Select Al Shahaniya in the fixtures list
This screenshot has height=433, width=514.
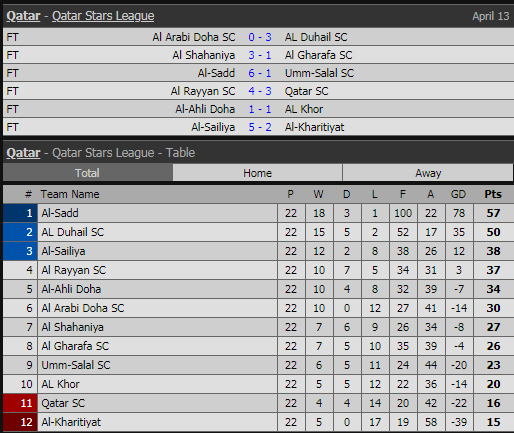[x=204, y=55]
